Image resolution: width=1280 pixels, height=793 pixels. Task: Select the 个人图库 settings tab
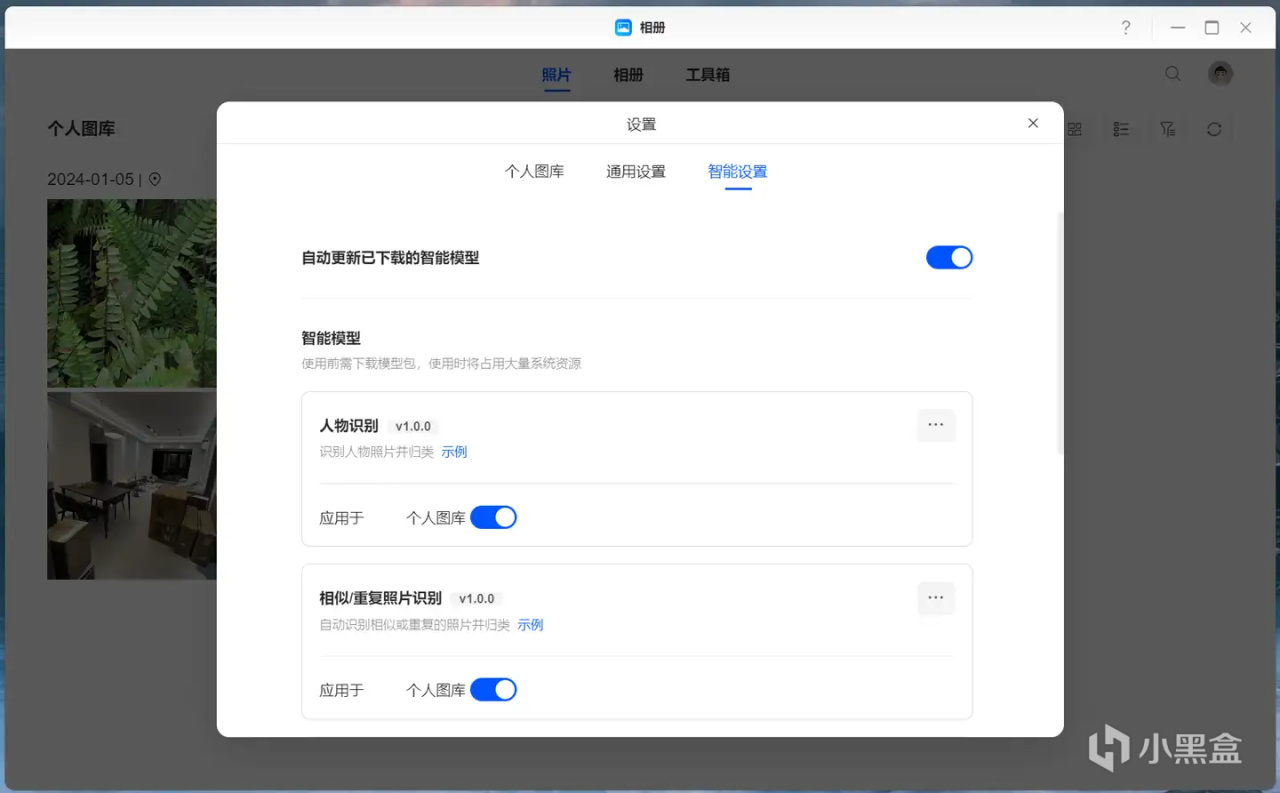pyautogui.click(x=535, y=171)
